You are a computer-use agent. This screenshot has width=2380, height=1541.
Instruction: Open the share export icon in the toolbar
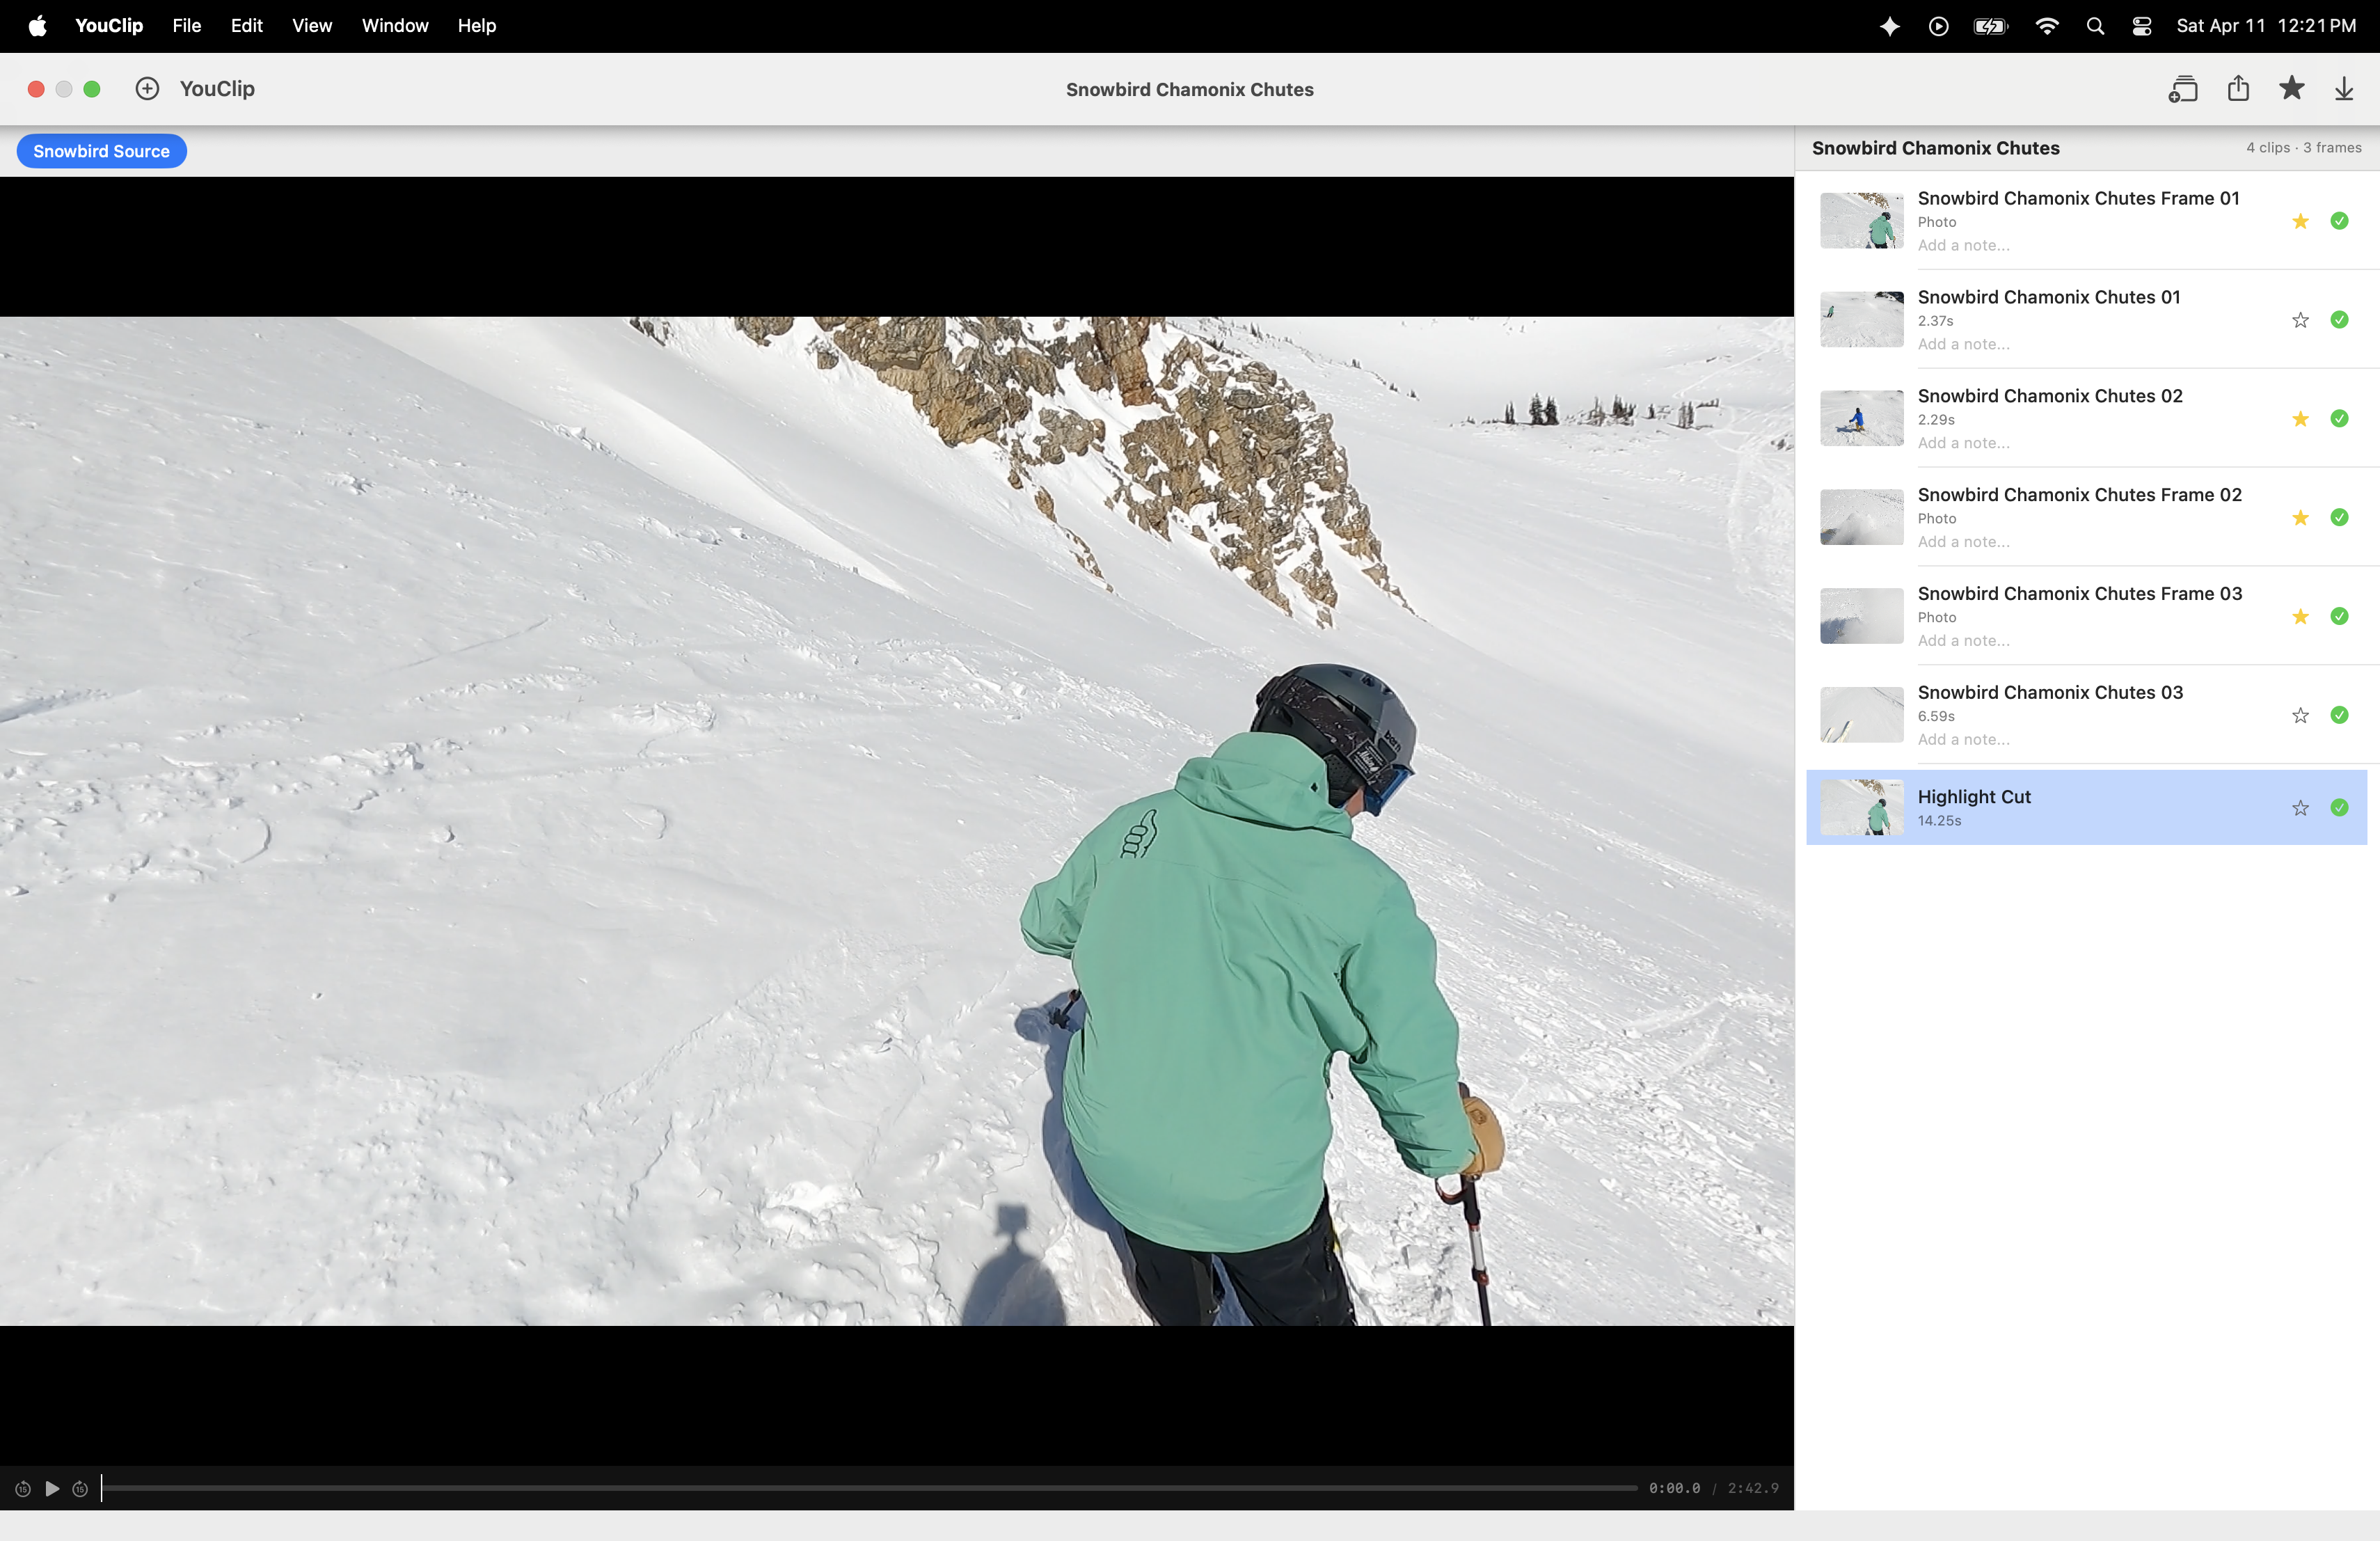click(2238, 88)
